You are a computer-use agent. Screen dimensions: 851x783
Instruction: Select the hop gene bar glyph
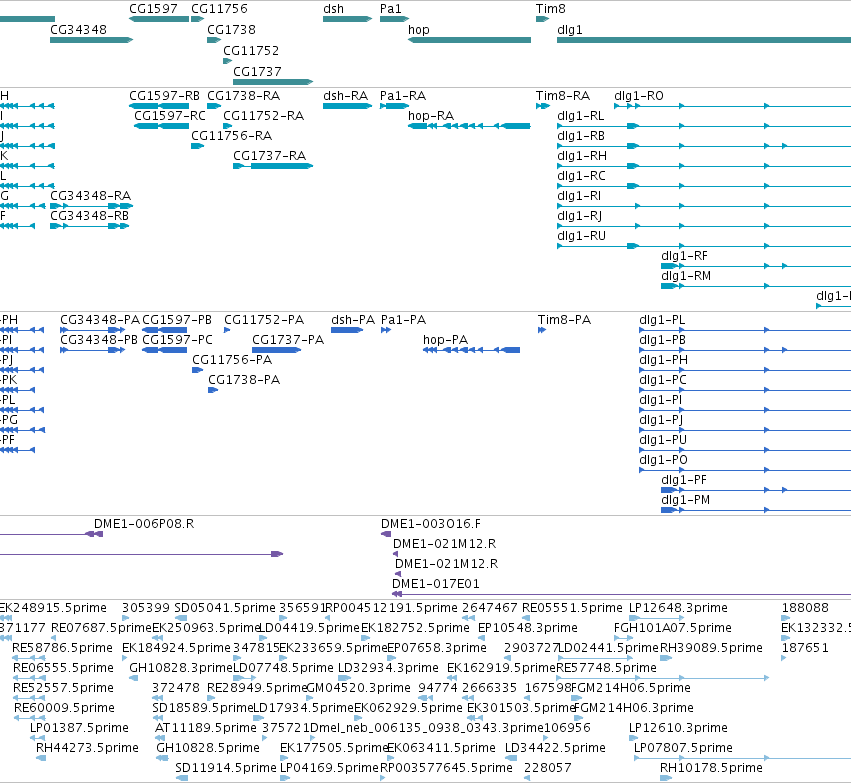[x=469, y=40]
